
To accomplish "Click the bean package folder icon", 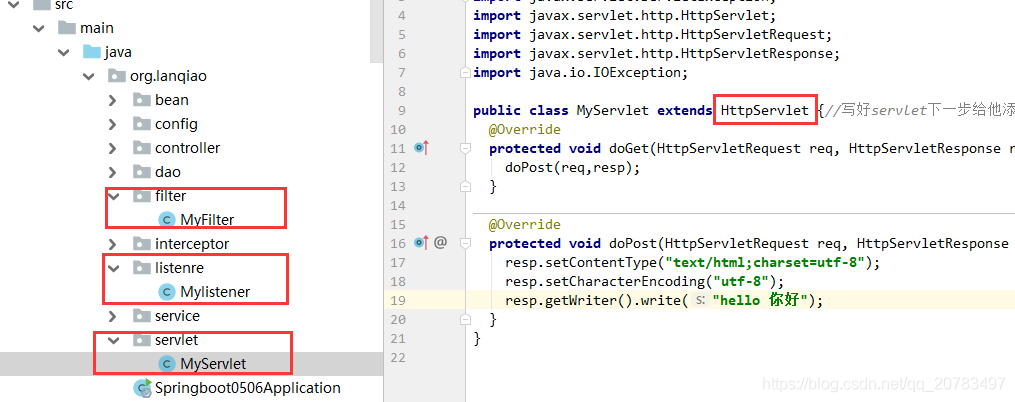I will (x=142, y=100).
